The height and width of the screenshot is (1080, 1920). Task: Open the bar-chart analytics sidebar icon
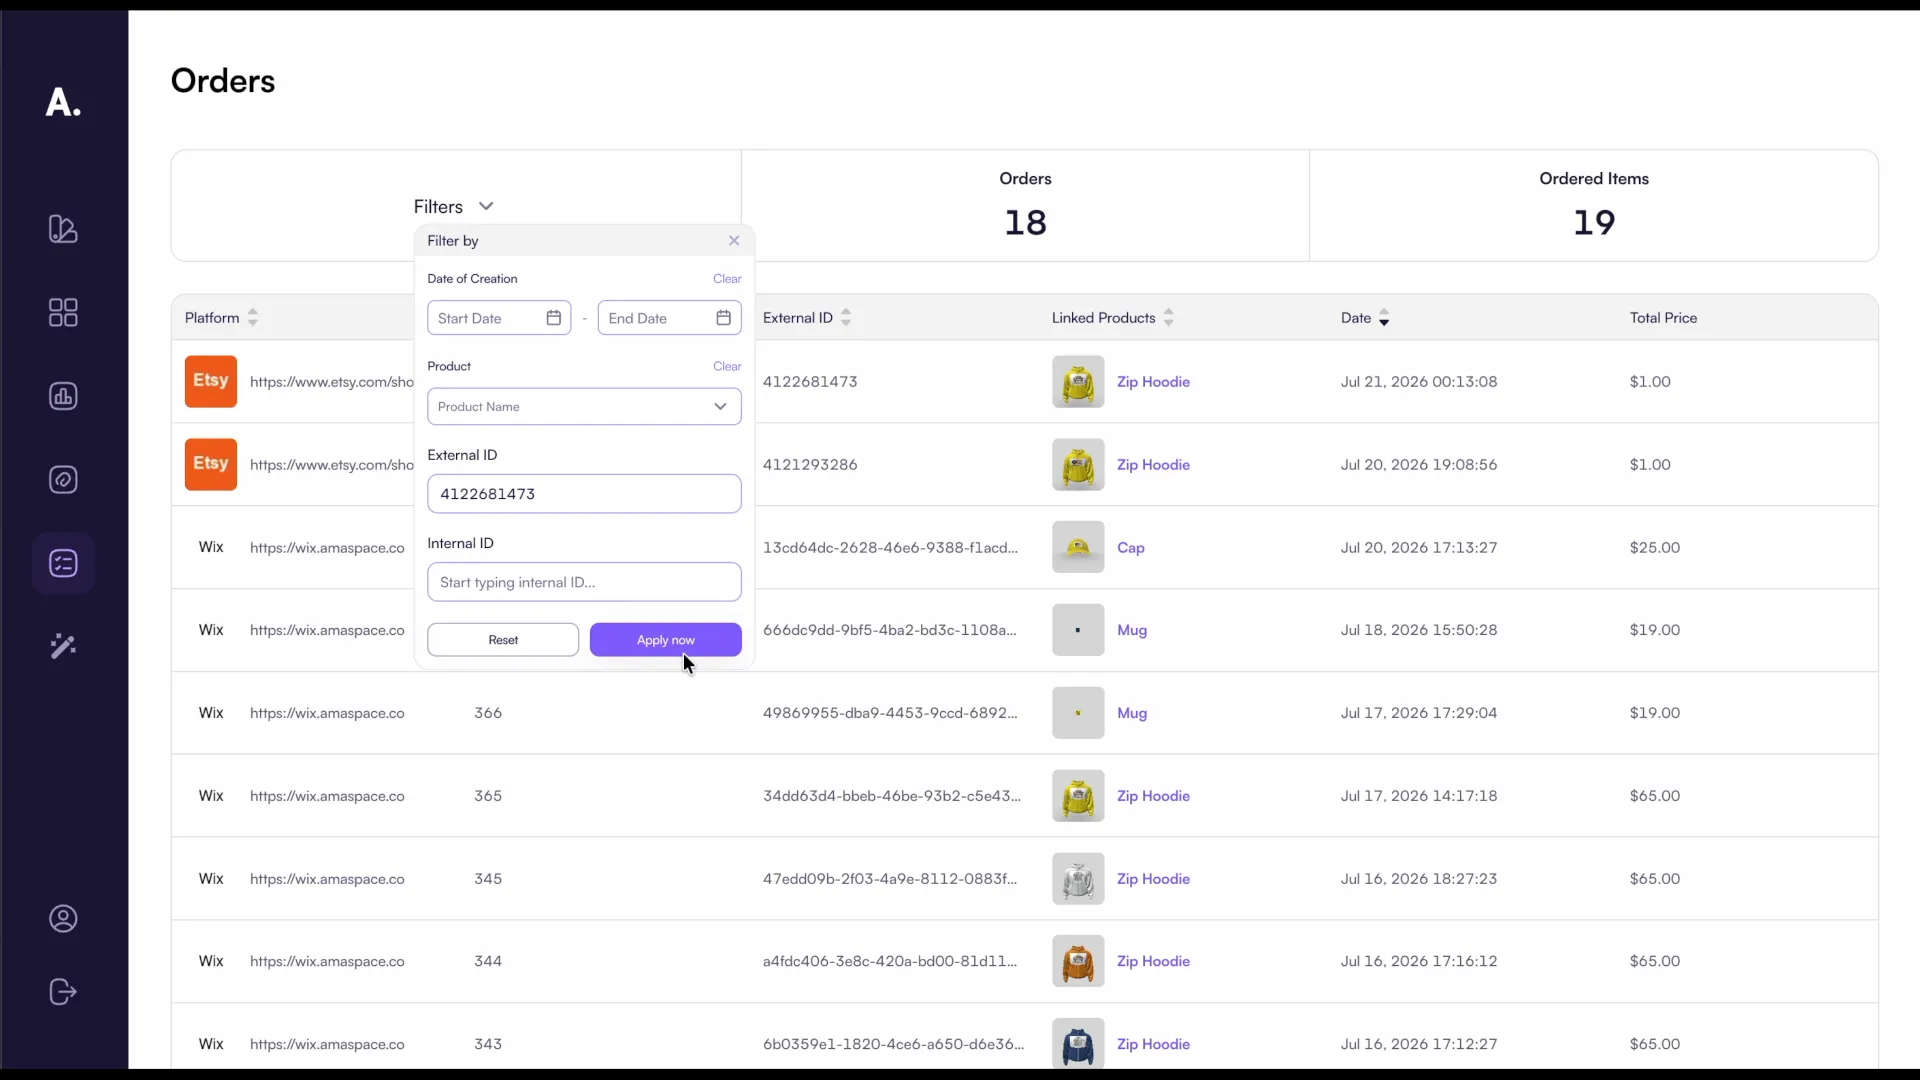pyautogui.click(x=63, y=396)
